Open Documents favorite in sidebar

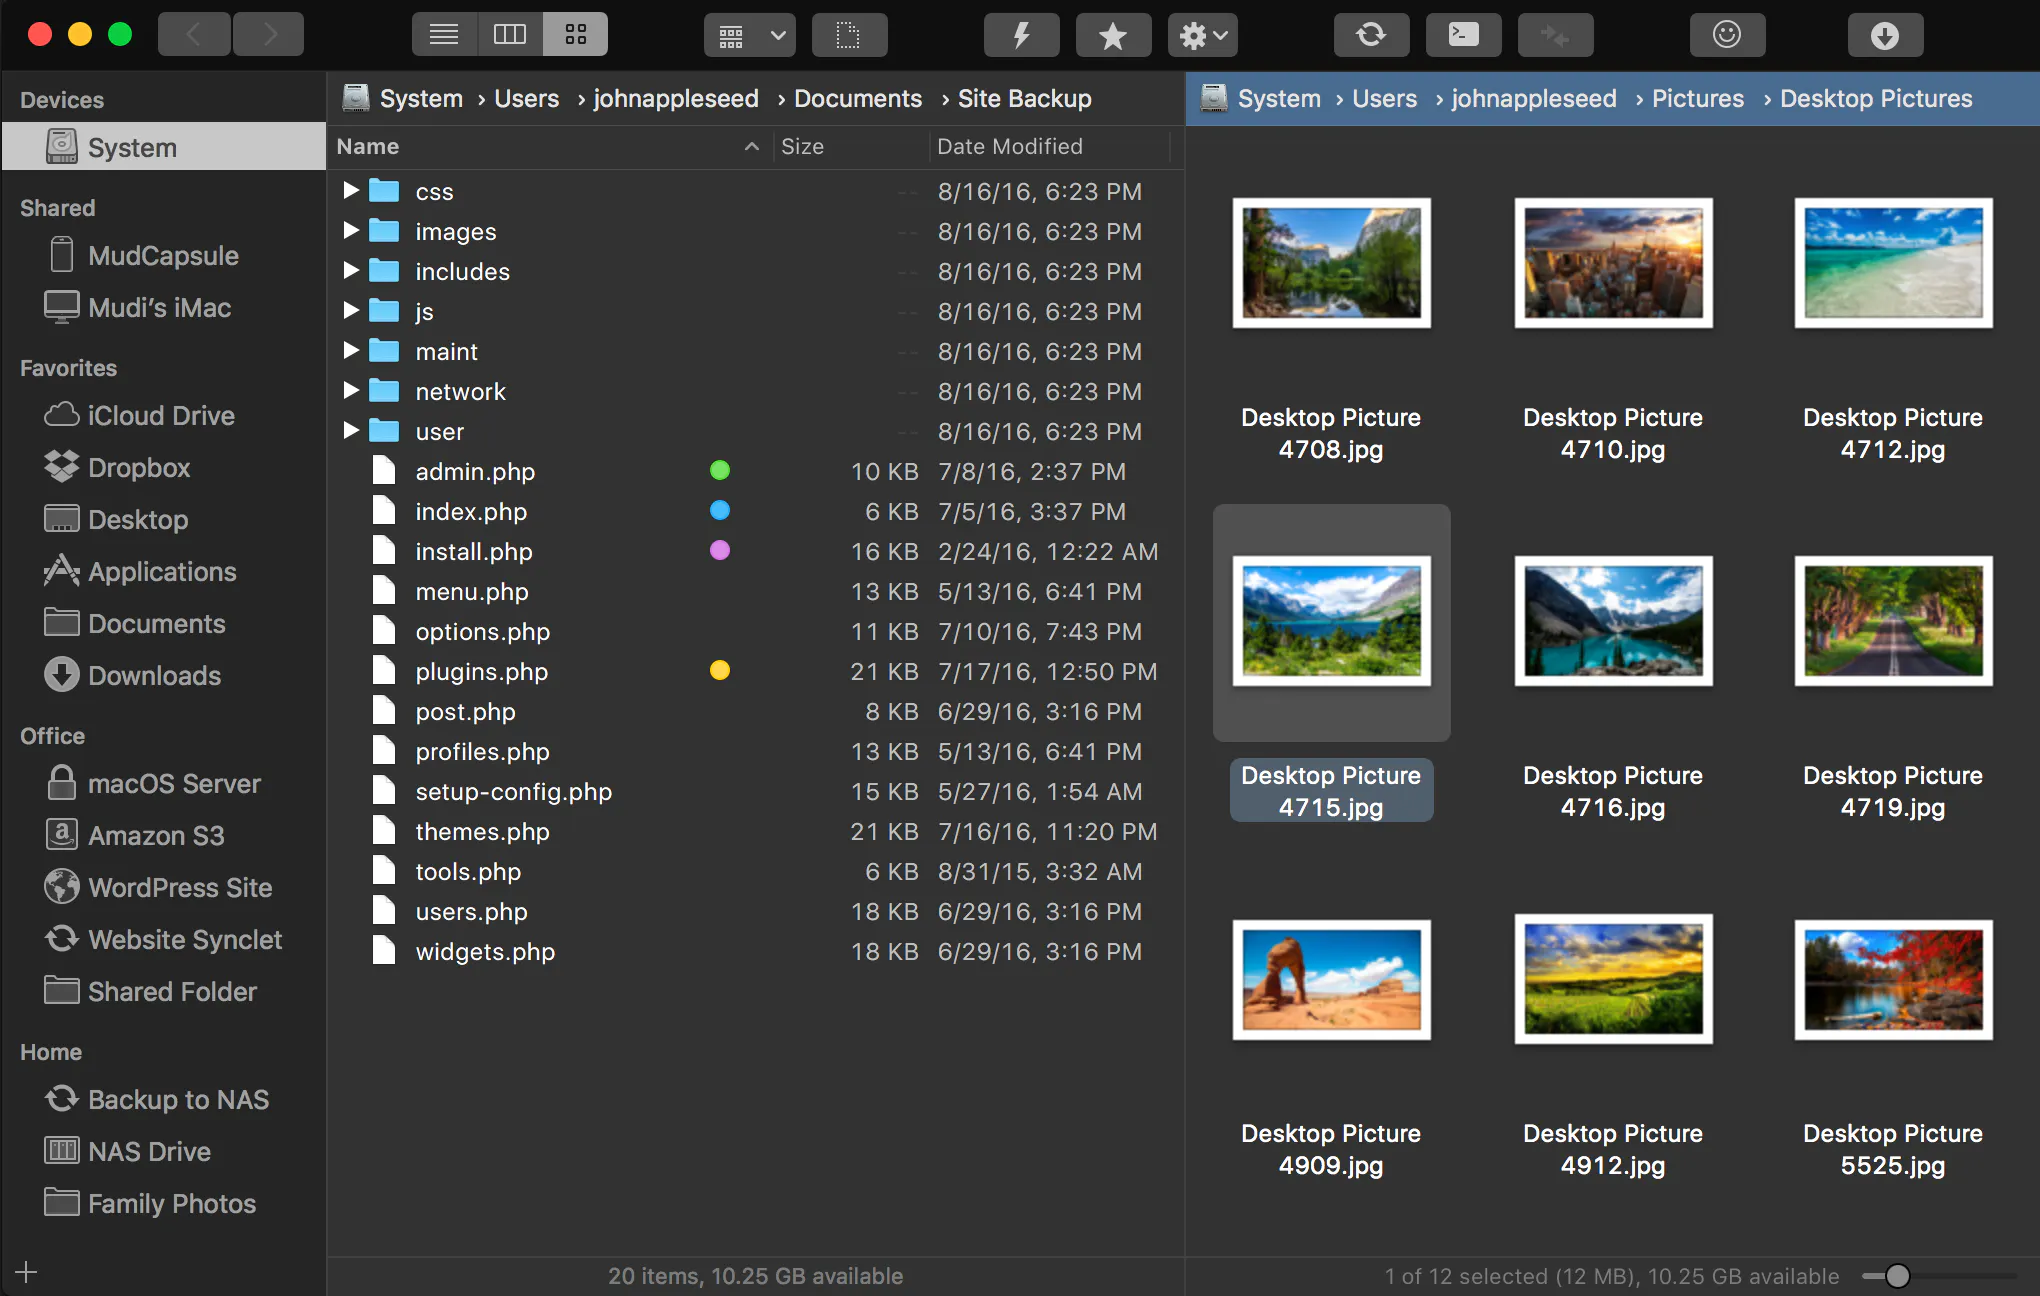click(164, 623)
